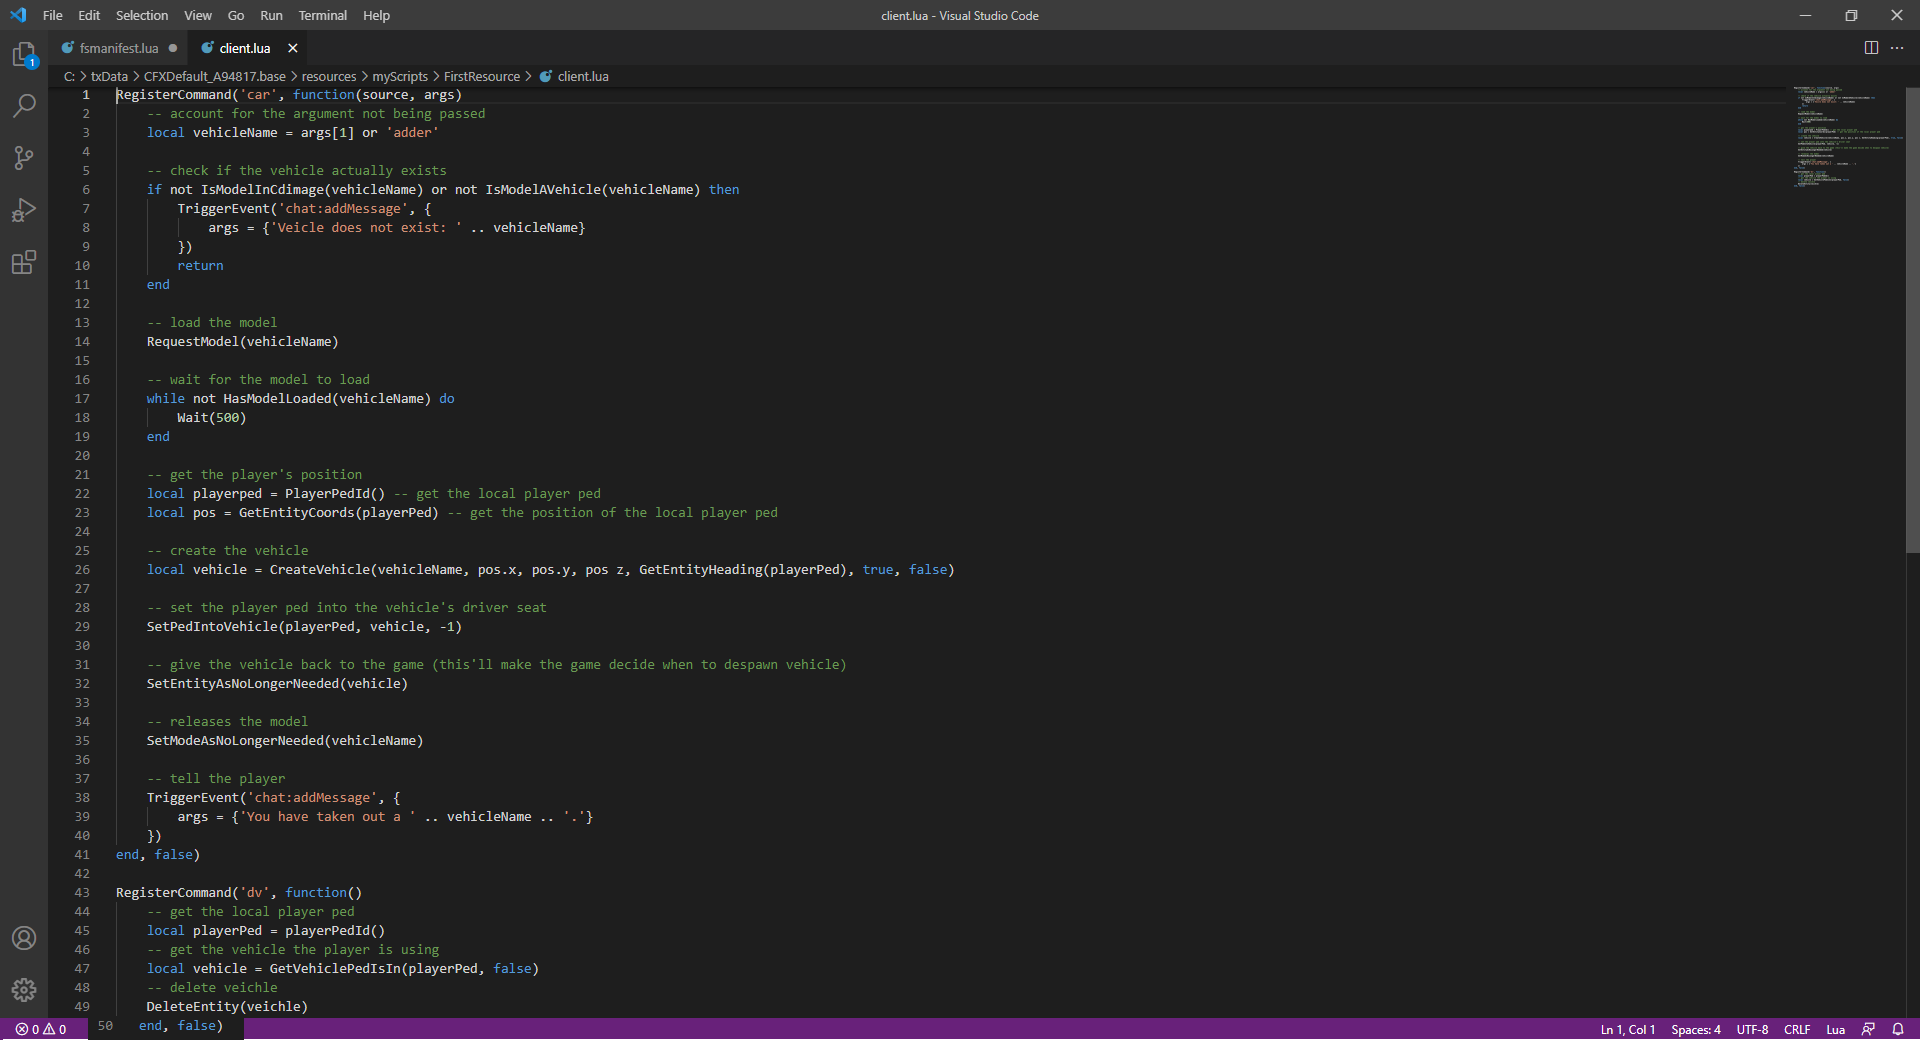
Task: Open the notifications bell in status bar
Action: point(1898,1029)
